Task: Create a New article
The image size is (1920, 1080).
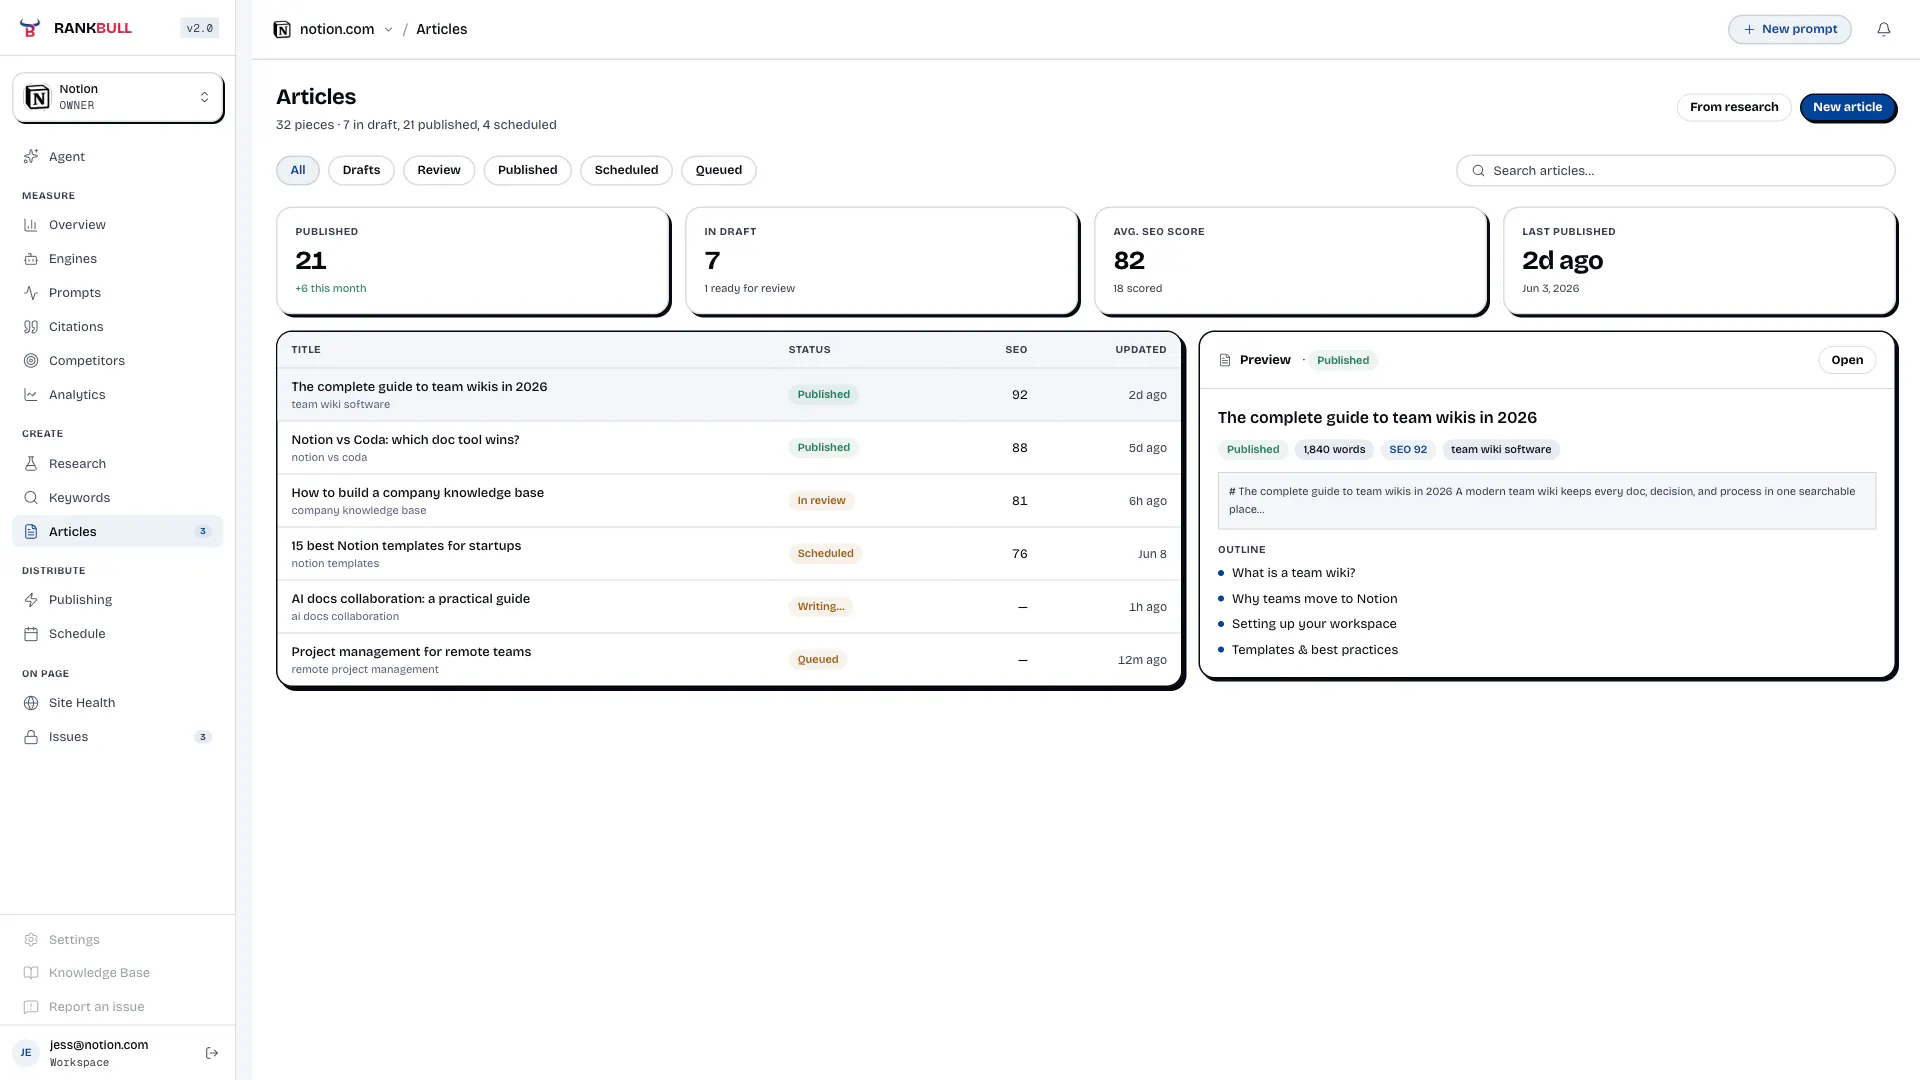Action: pyautogui.click(x=1847, y=107)
